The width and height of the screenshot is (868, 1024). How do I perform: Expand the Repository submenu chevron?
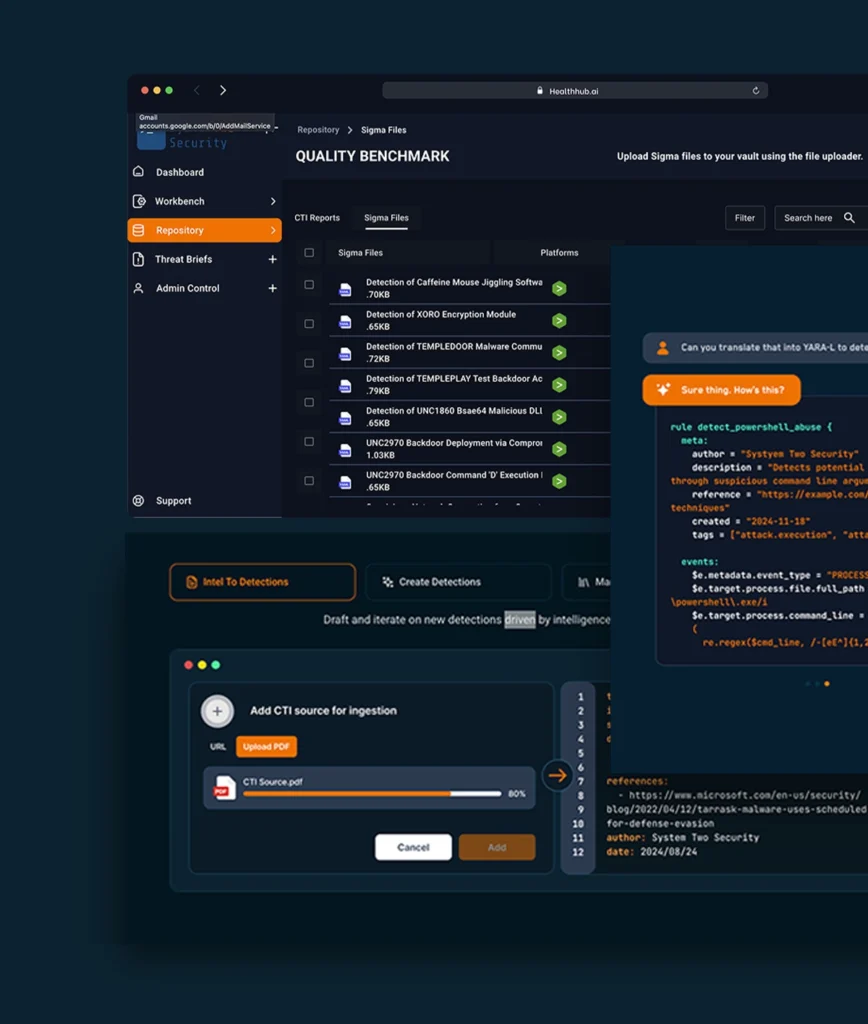click(273, 230)
